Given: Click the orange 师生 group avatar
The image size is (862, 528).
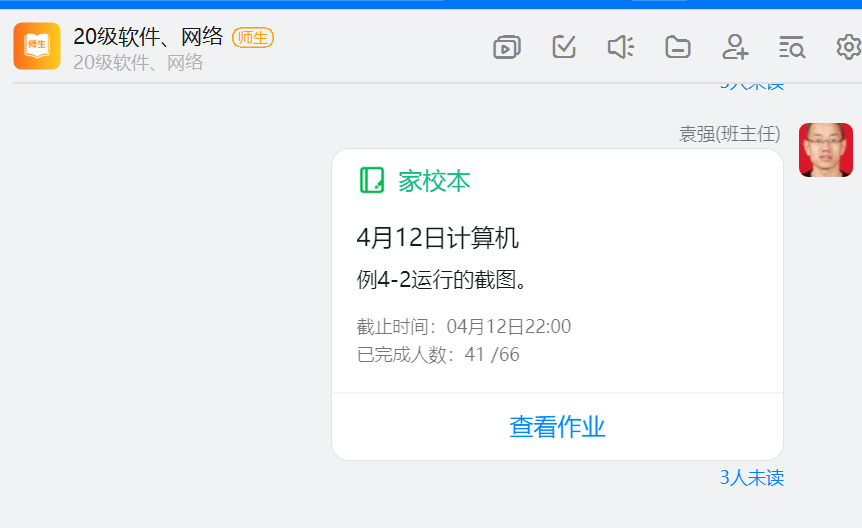Looking at the screenshot, I should (x=37, y=46).
